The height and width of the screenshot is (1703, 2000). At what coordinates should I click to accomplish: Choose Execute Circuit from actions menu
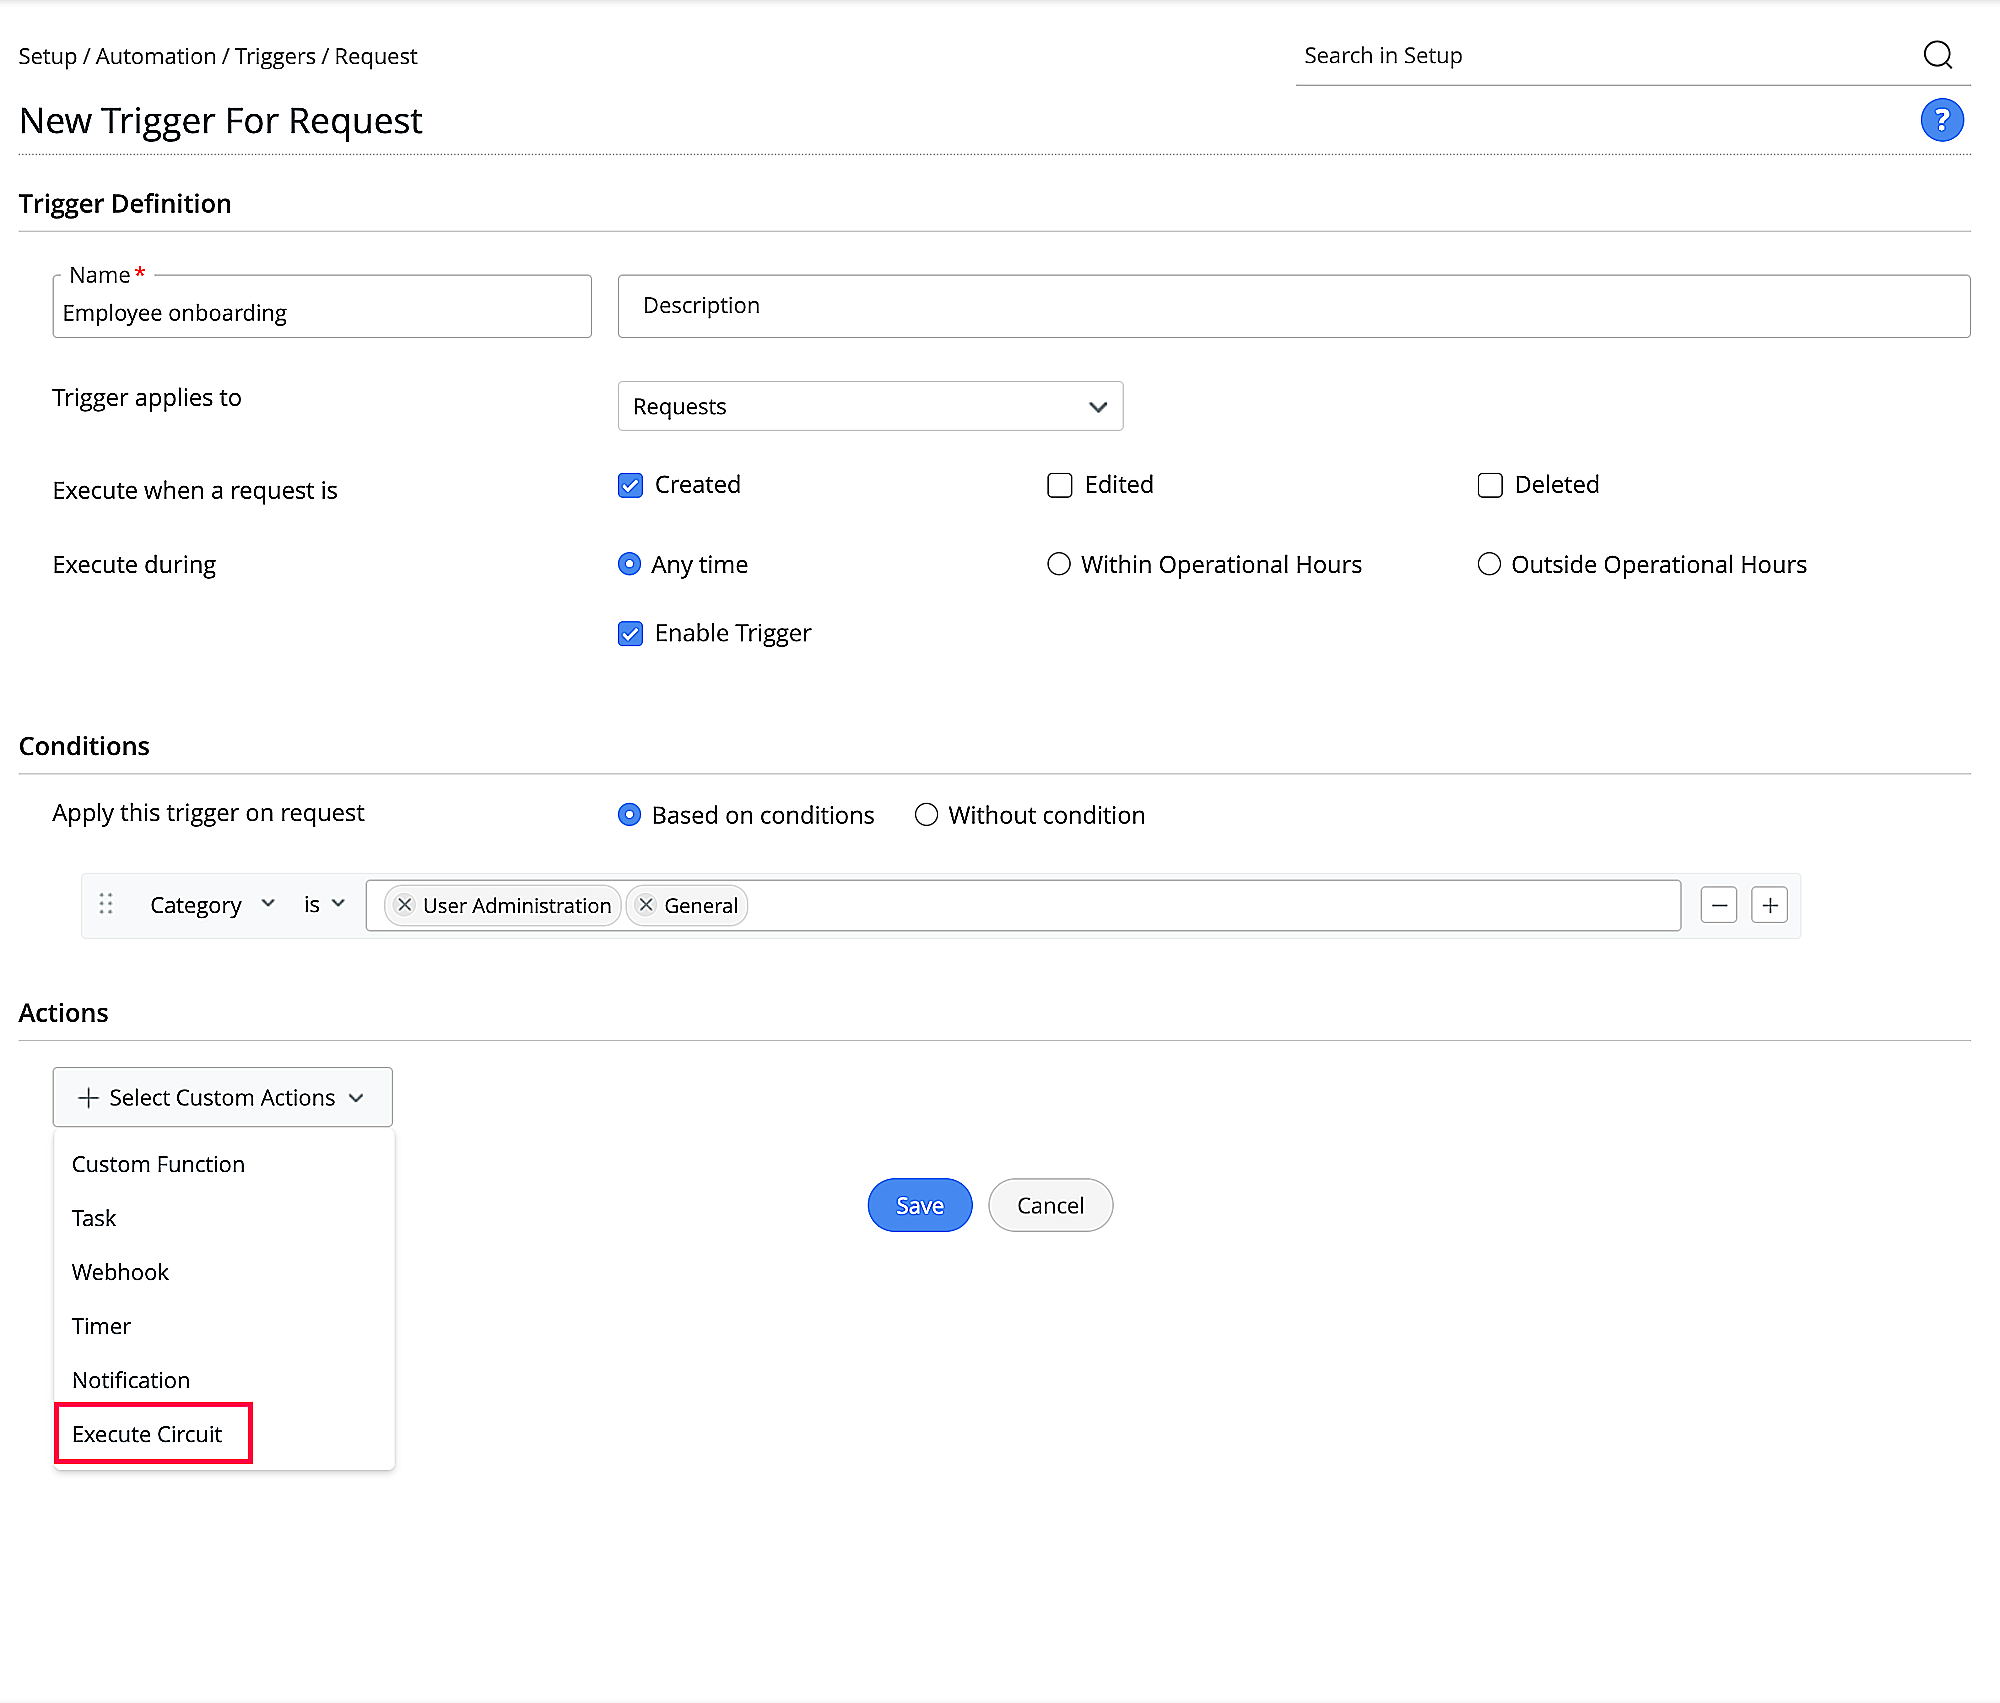[x=147, y=1434]
